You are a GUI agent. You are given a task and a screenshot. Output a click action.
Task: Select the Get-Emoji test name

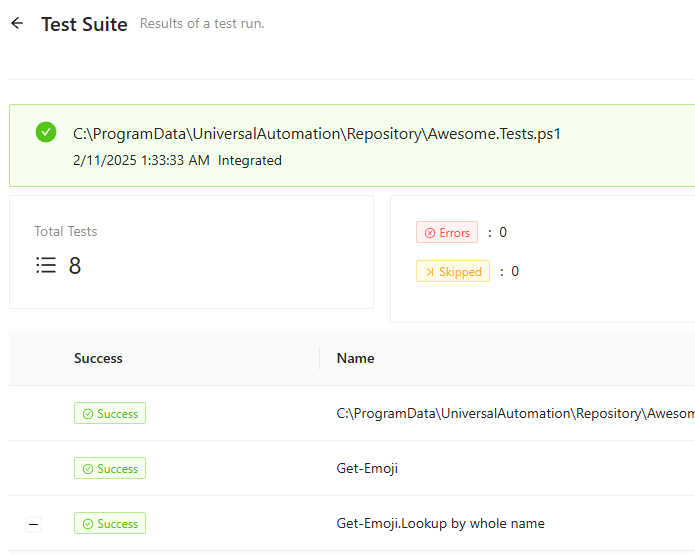[x=367, y=468]
